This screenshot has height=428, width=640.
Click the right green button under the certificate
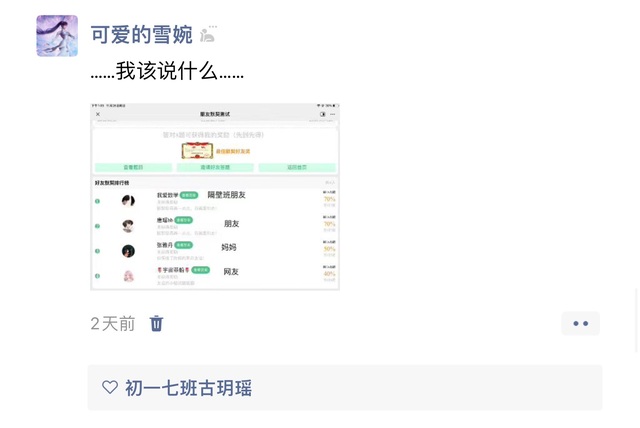[297, 167]
